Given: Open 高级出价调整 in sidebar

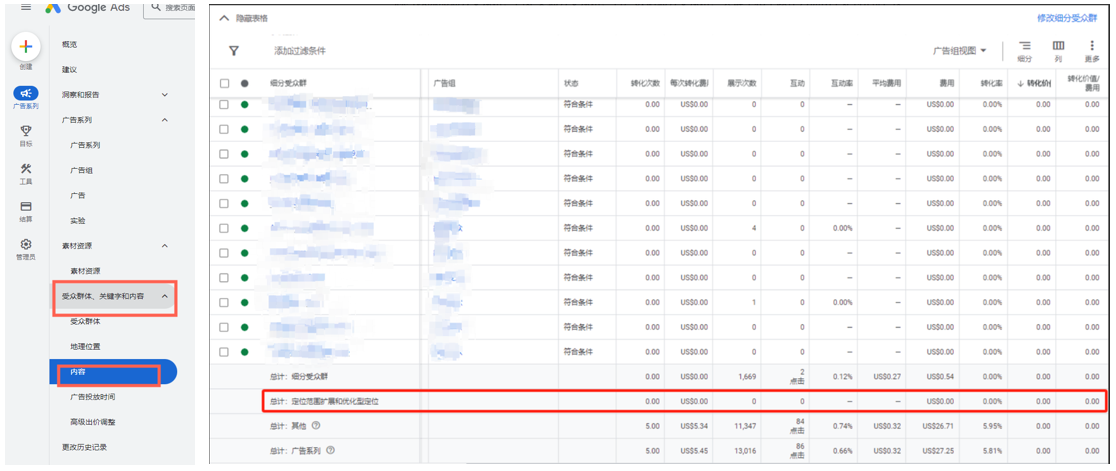Looking at the screenshot, I should click(x=93, y=422).
